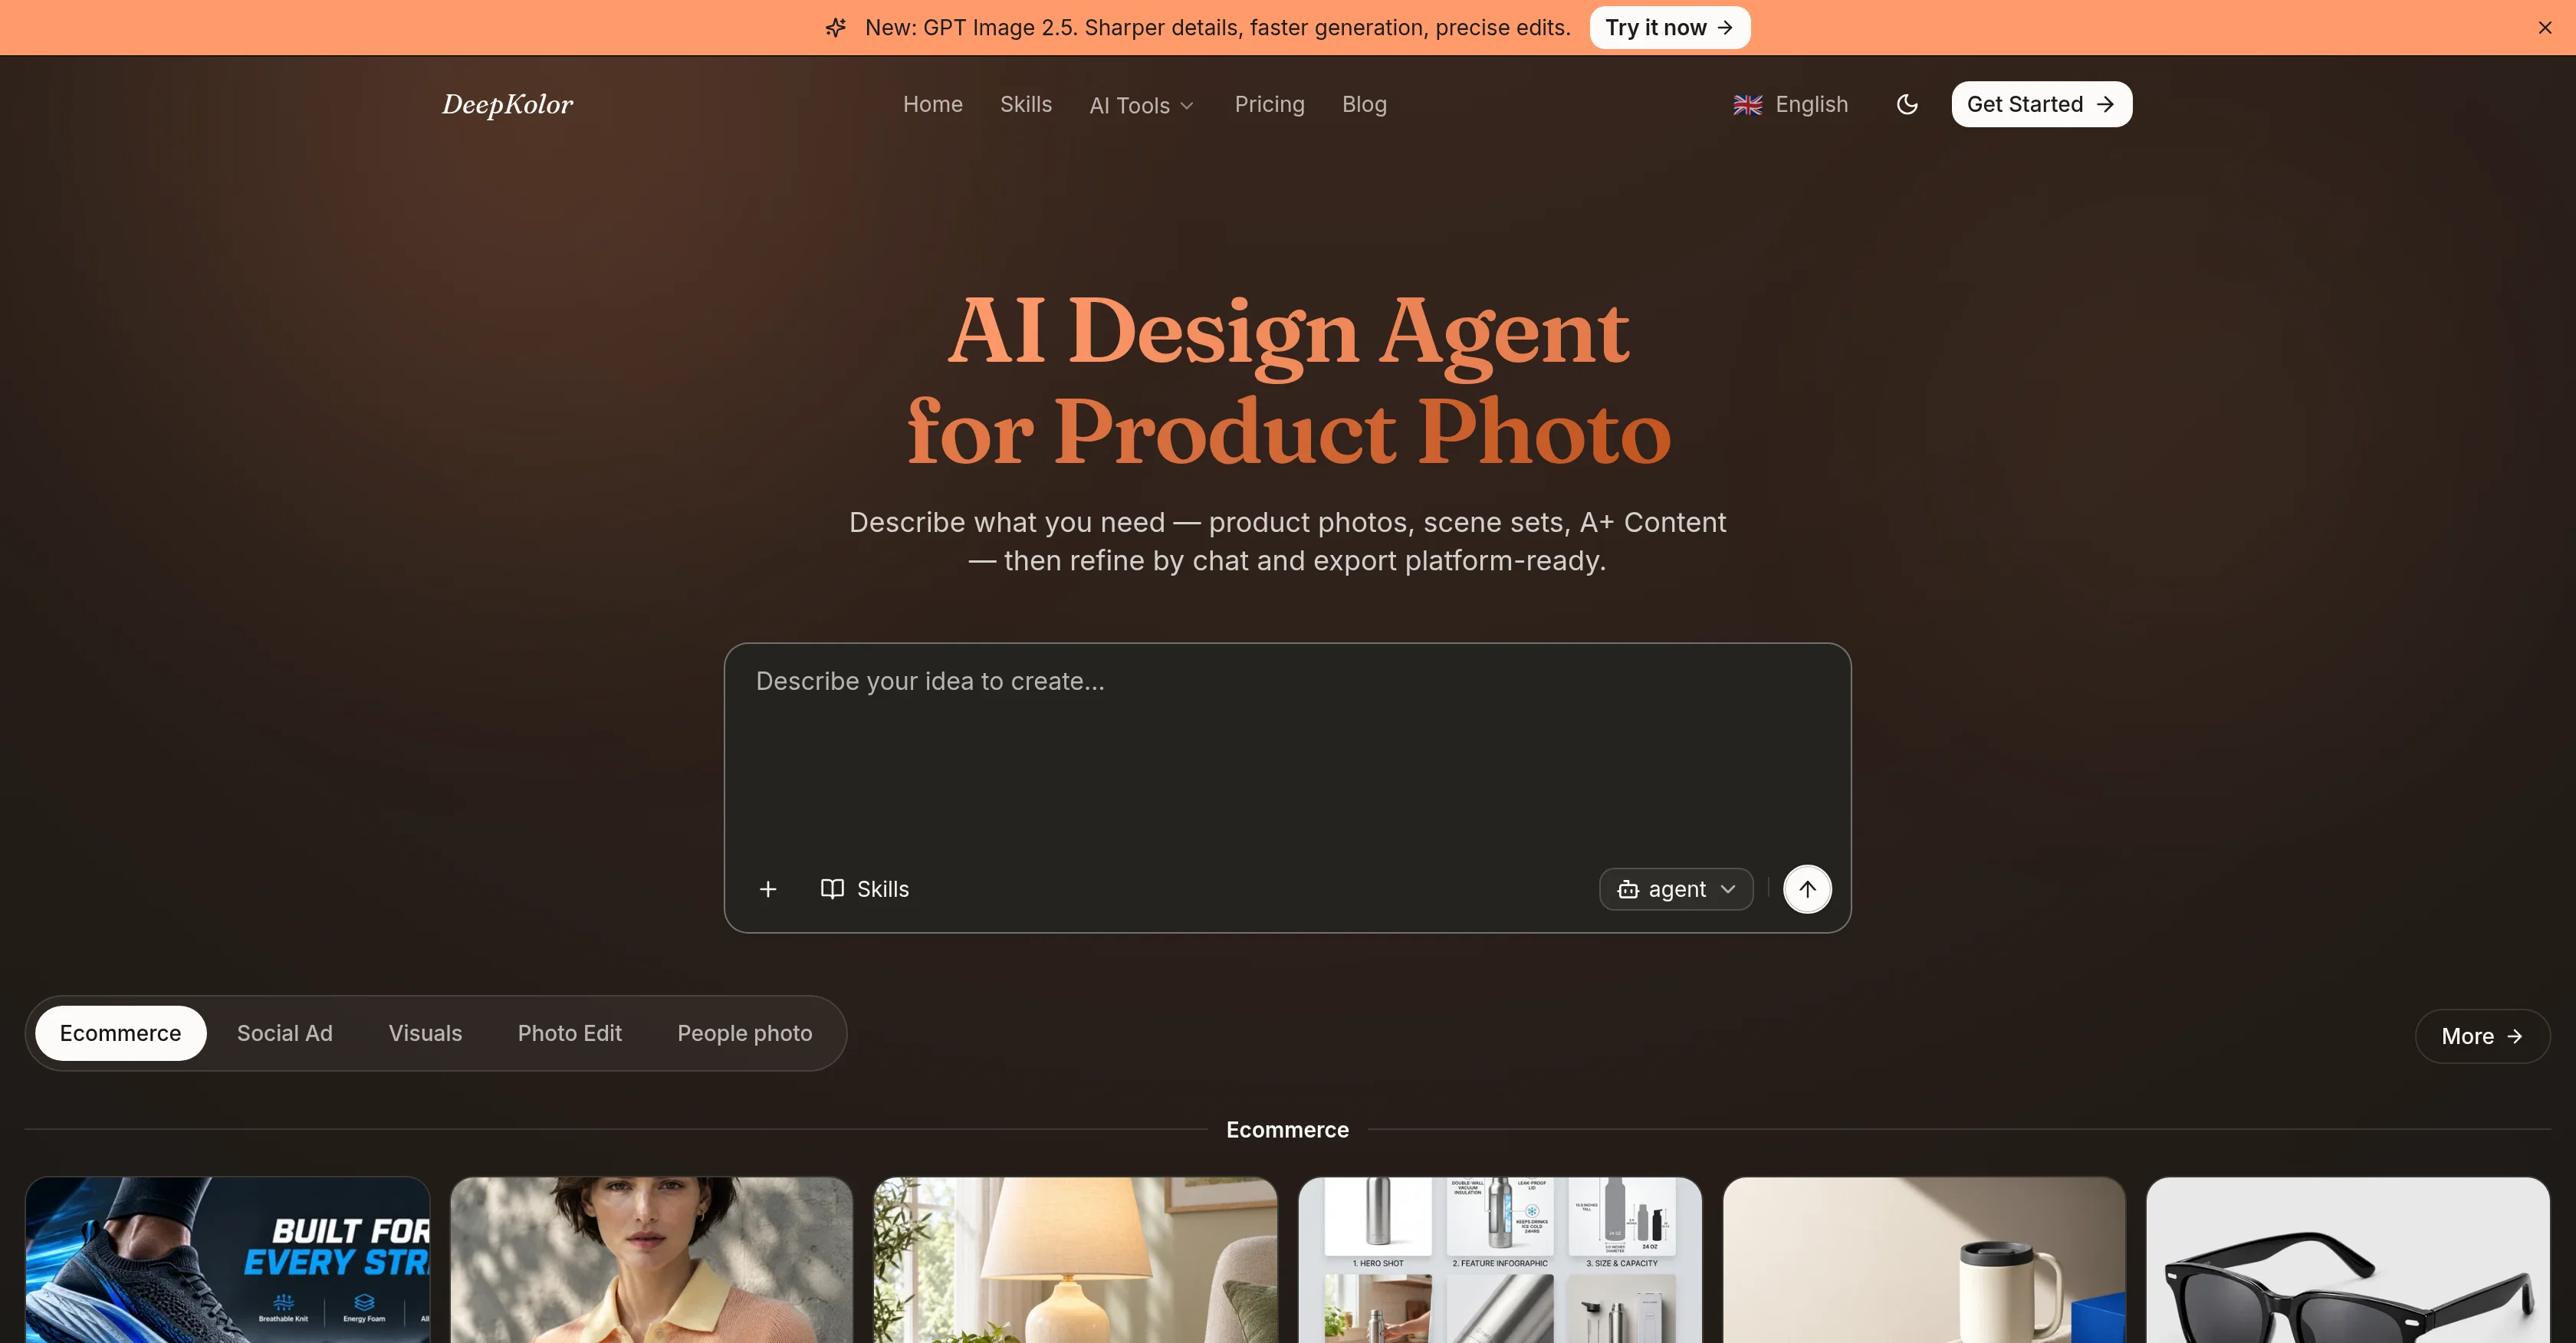The height and width of the screenshot is (1343, 2576).
Task: Select the Ecommerce category tab
Action: tap(120, 1033)
